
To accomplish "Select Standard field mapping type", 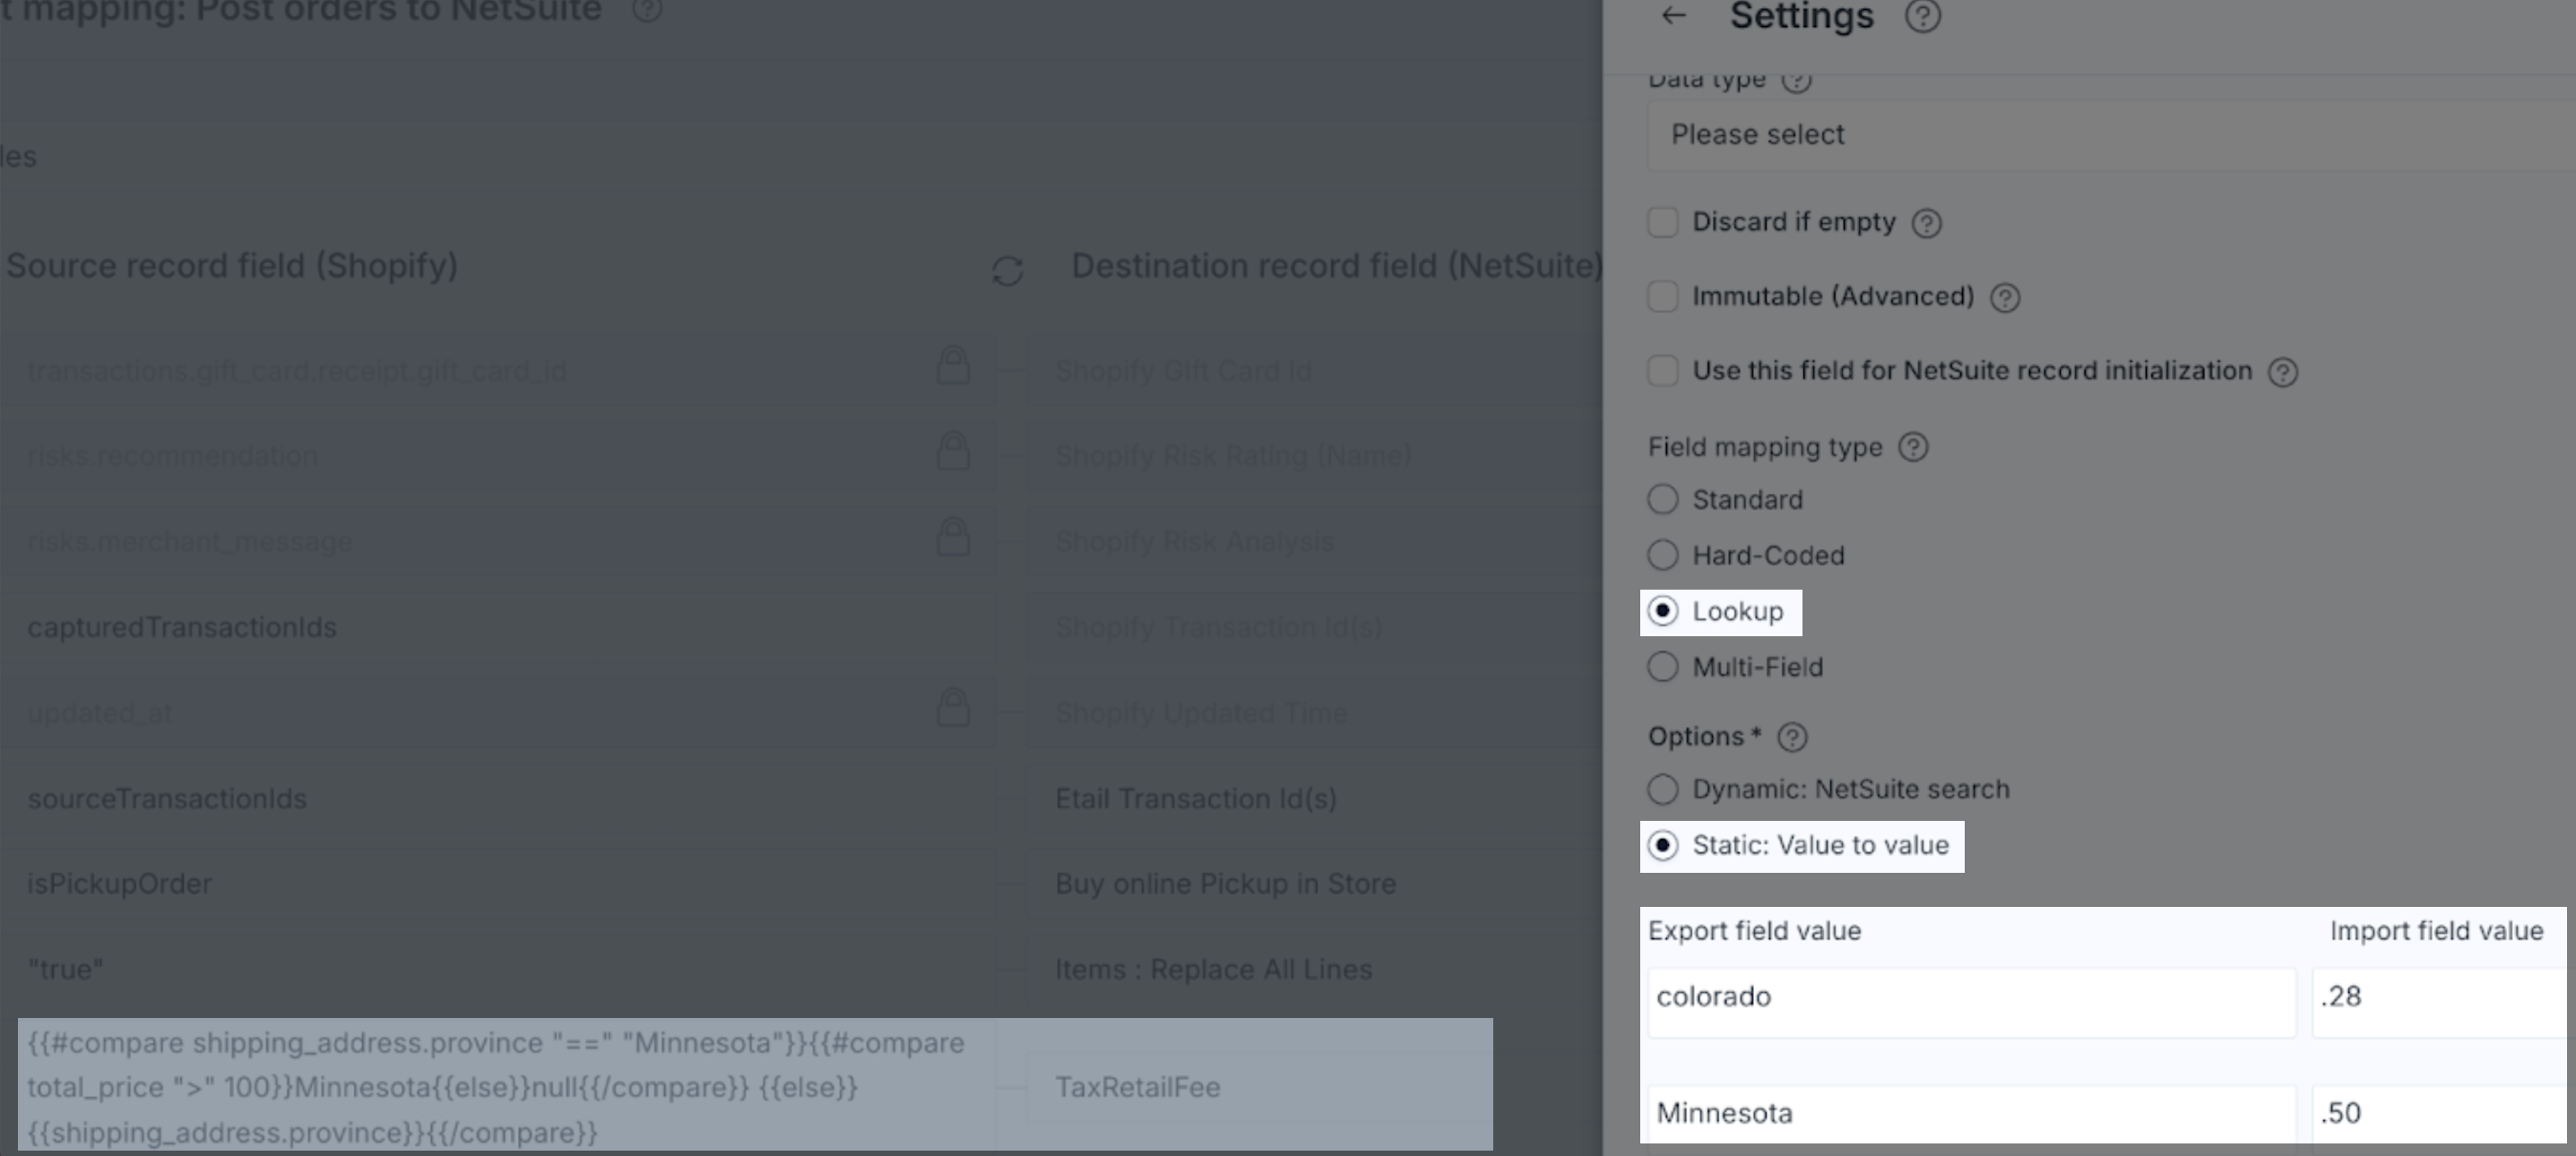I will (x=1663, y=499).
